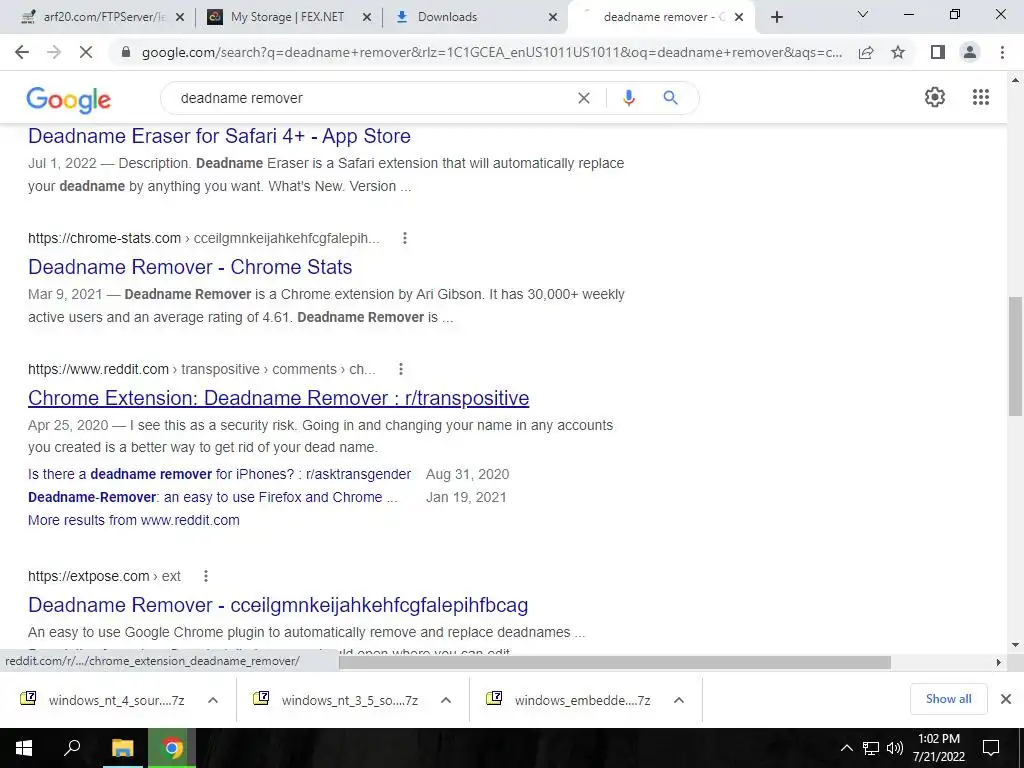Open volume control tray icon
1024x768 pixels.
click(x=894, y=748)
